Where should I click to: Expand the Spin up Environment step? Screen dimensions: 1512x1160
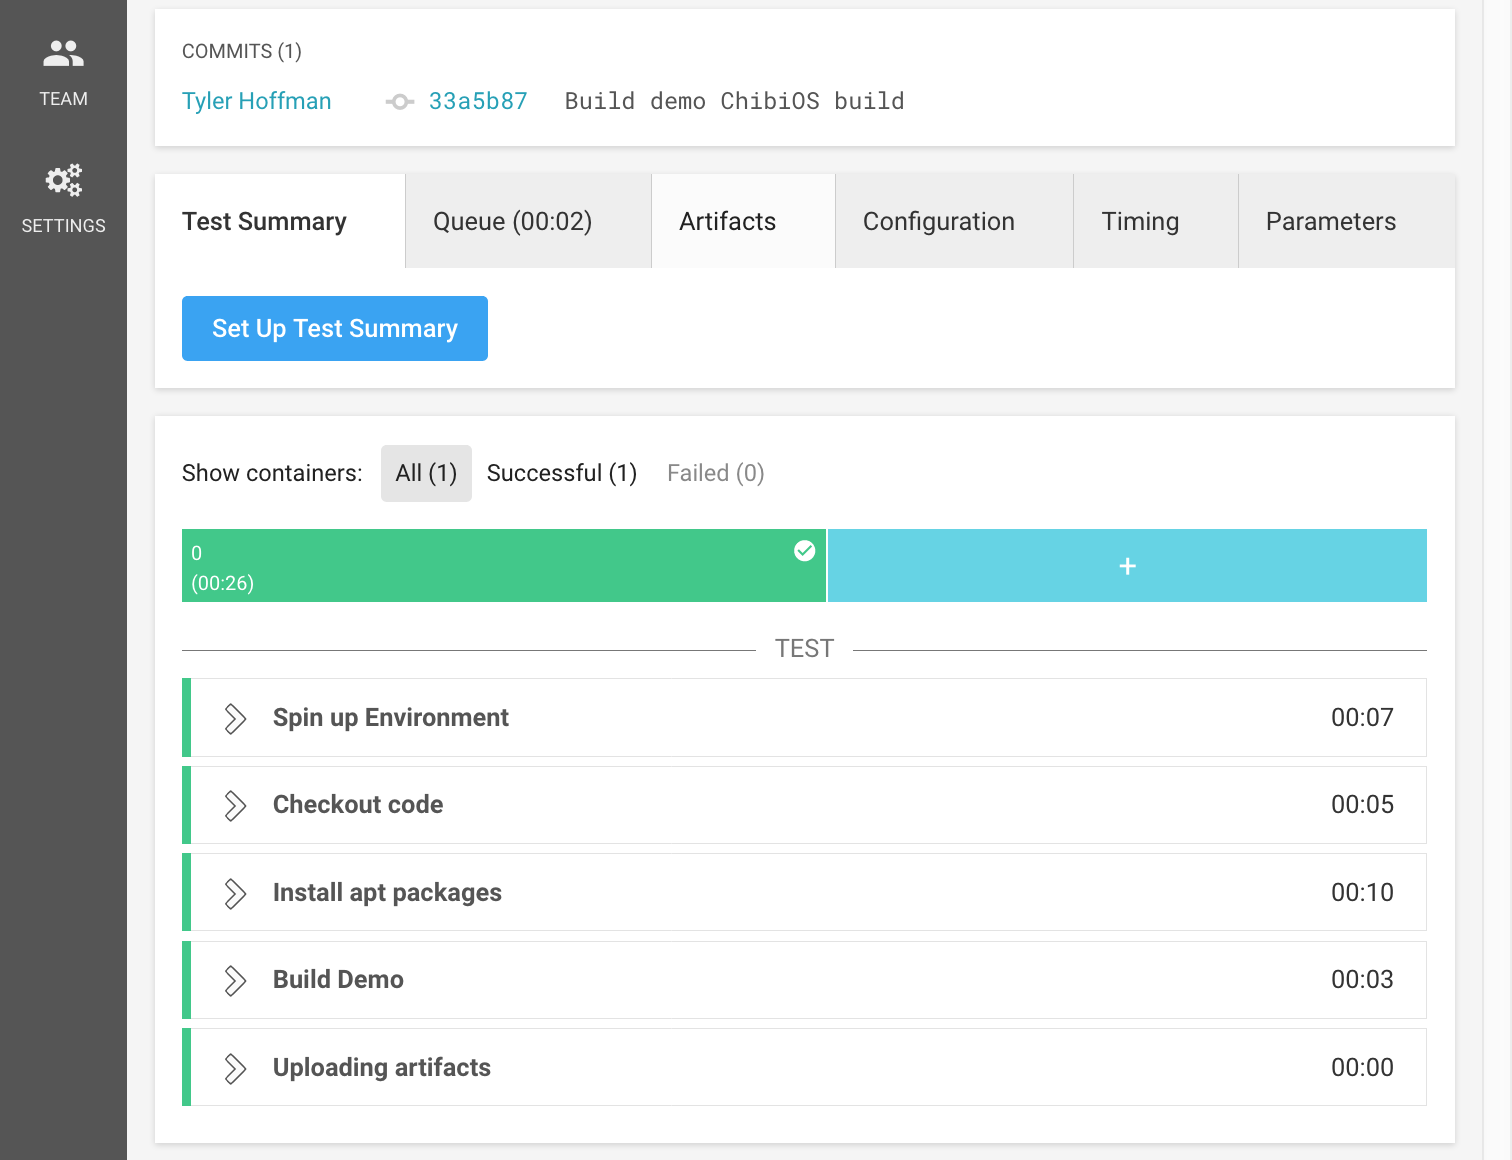point(235,718)
